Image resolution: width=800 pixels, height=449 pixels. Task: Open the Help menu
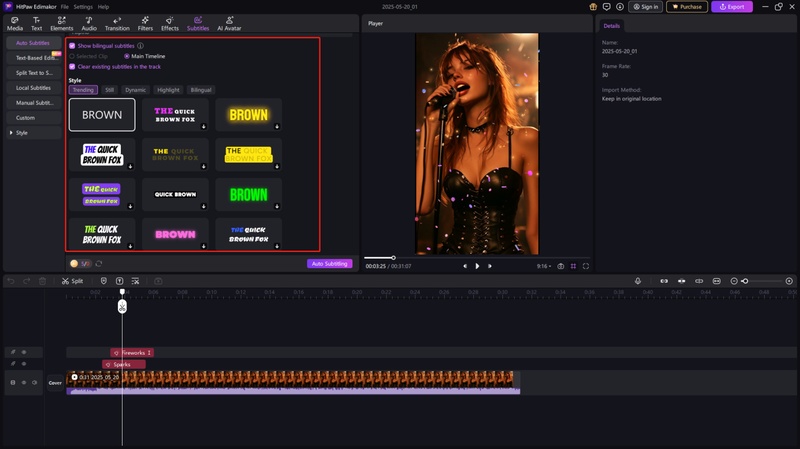coord(103,7)
